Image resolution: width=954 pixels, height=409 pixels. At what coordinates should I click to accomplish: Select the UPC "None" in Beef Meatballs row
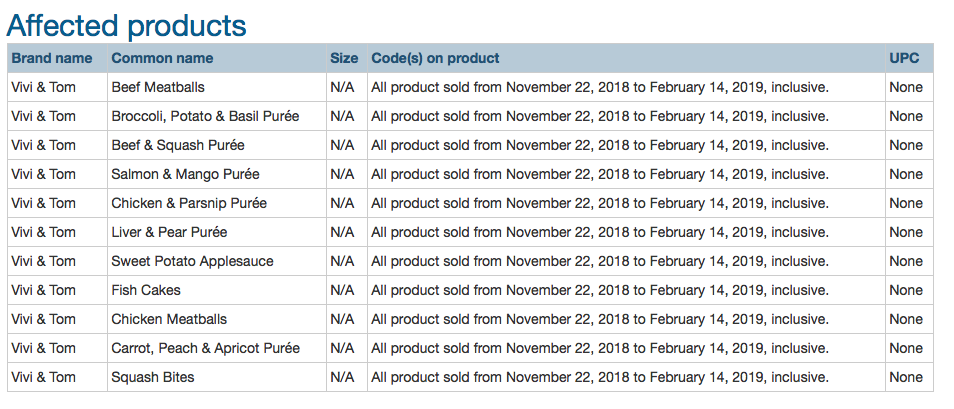tap(906, 87)
